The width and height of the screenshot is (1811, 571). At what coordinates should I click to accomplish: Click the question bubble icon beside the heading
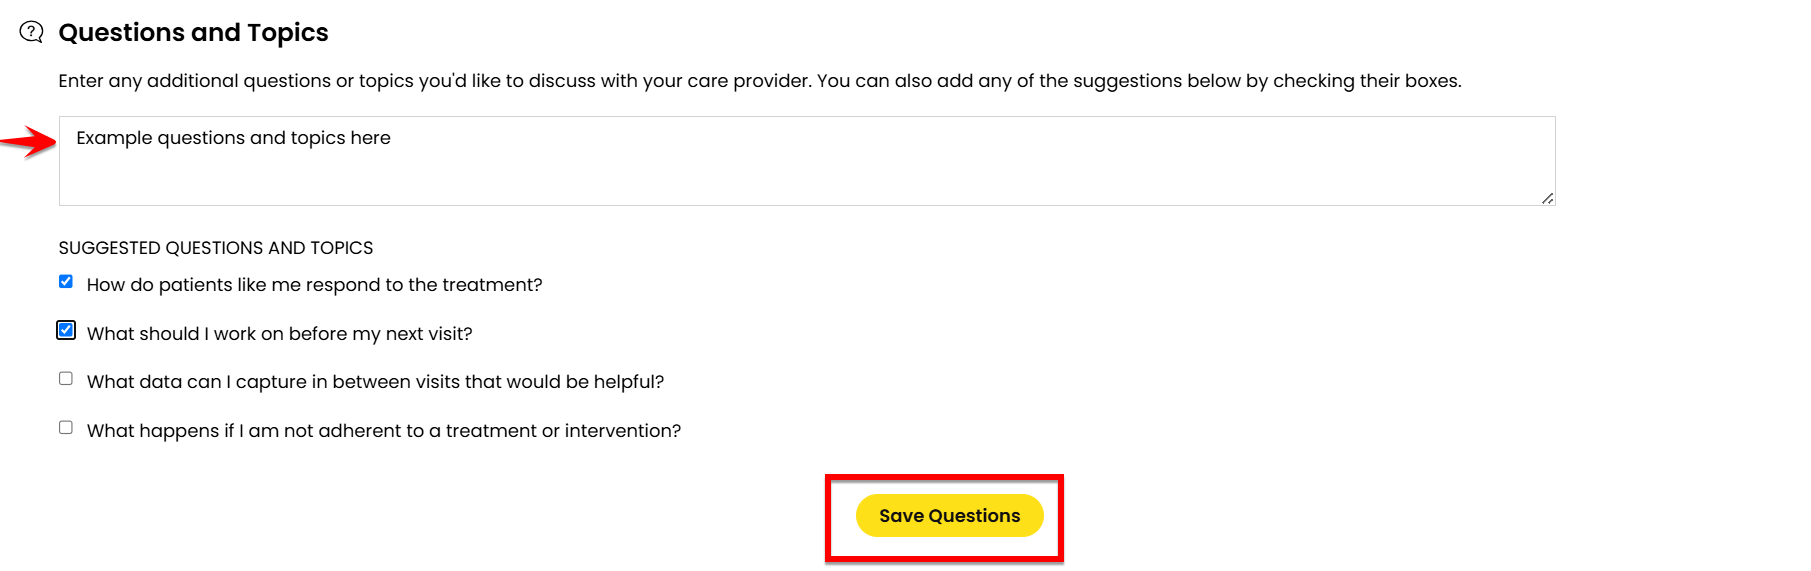(32, 32)
